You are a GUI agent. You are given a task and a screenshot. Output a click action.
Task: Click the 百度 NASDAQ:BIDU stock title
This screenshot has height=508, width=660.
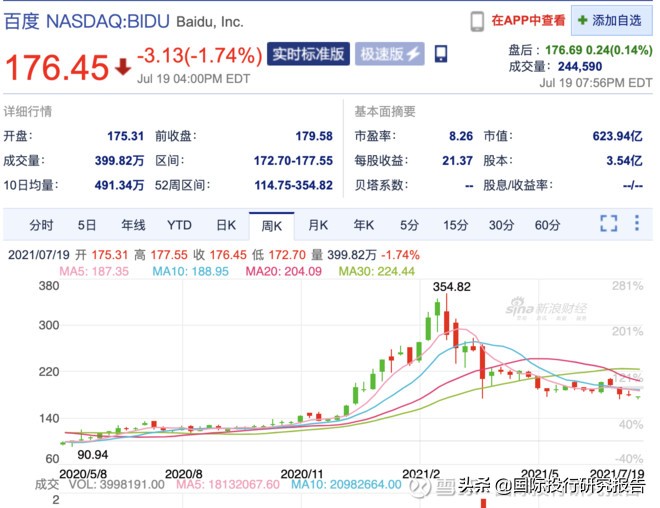pos(87,21)
